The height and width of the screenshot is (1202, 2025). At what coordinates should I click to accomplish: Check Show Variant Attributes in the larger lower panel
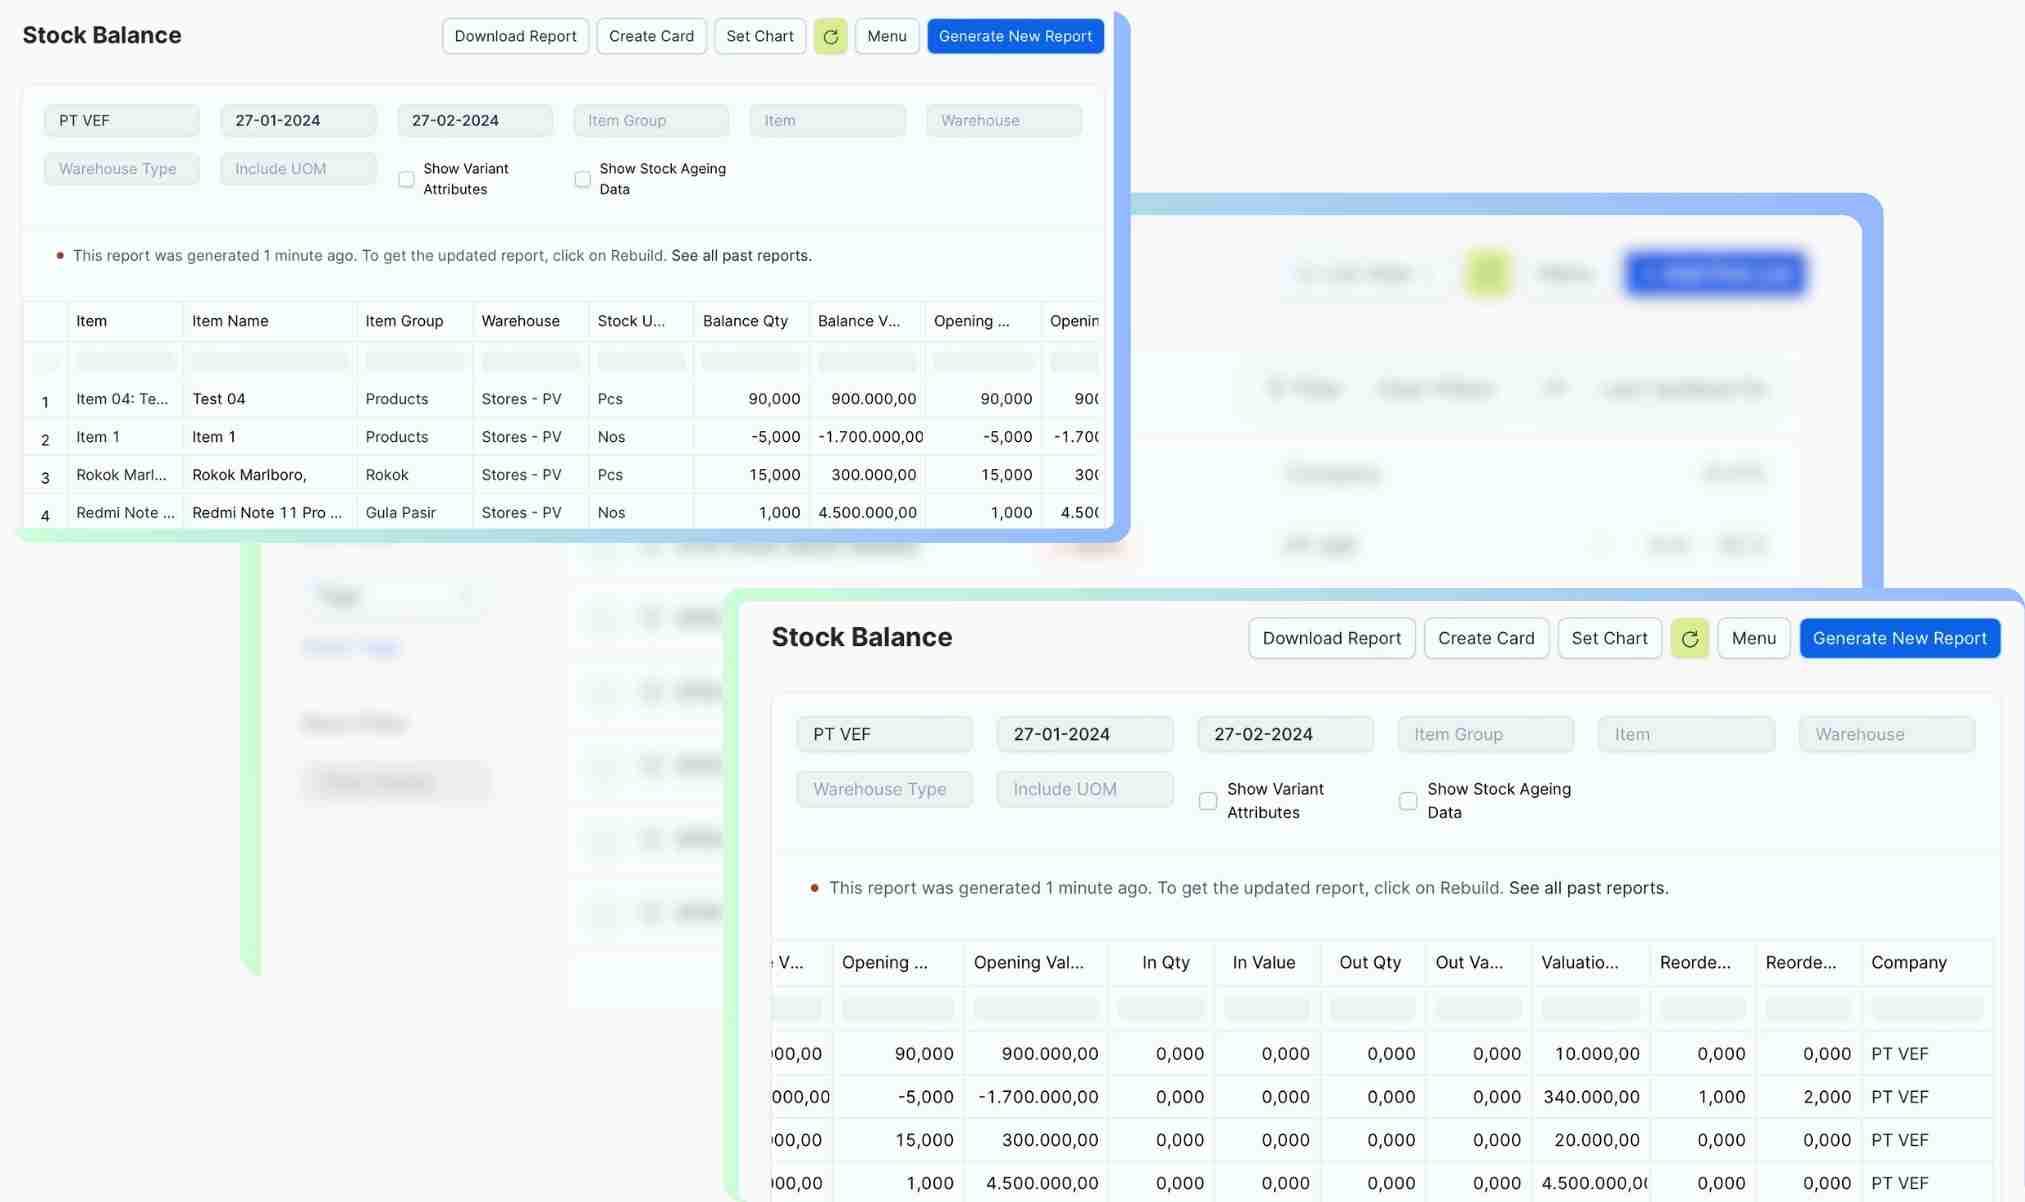click(1208, 801)
